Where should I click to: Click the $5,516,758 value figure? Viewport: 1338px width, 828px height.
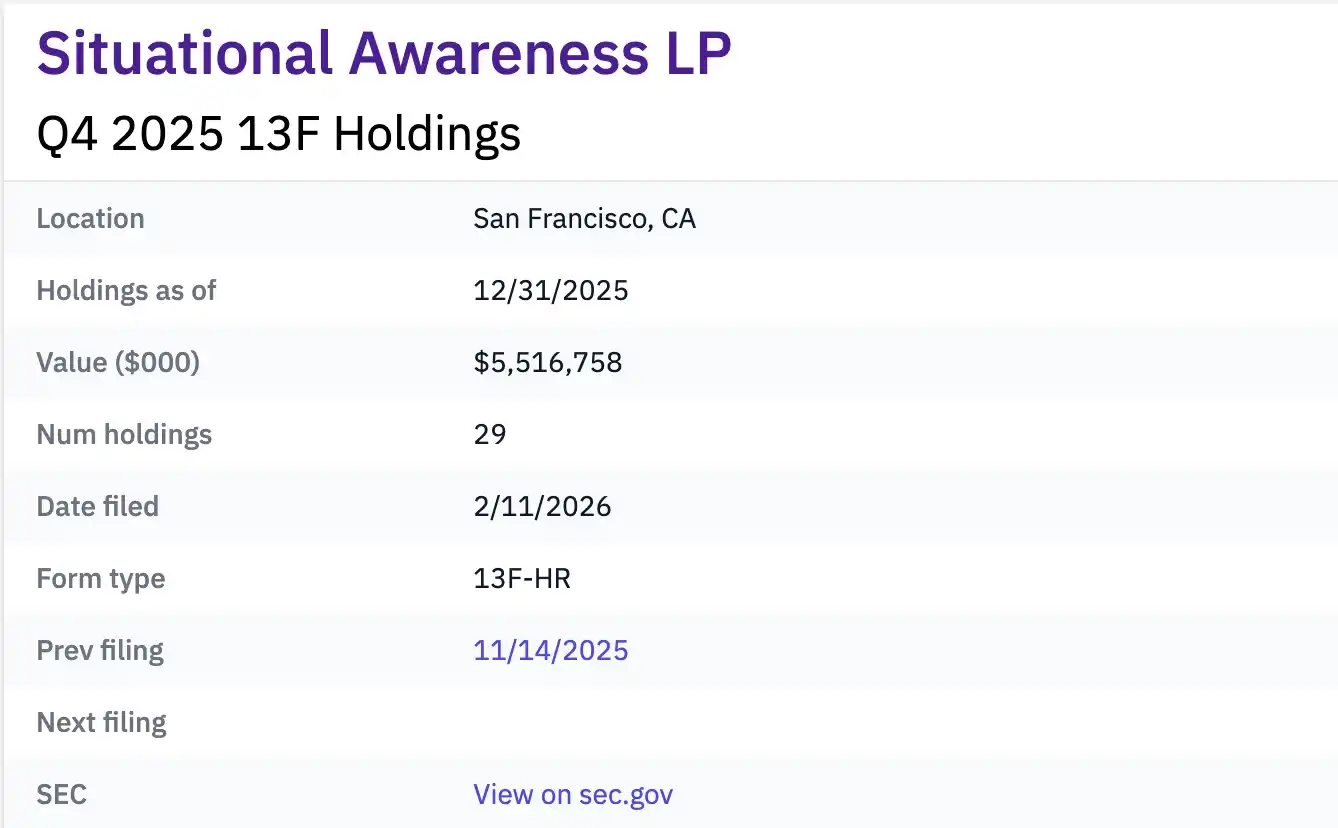tap(547, 362)
